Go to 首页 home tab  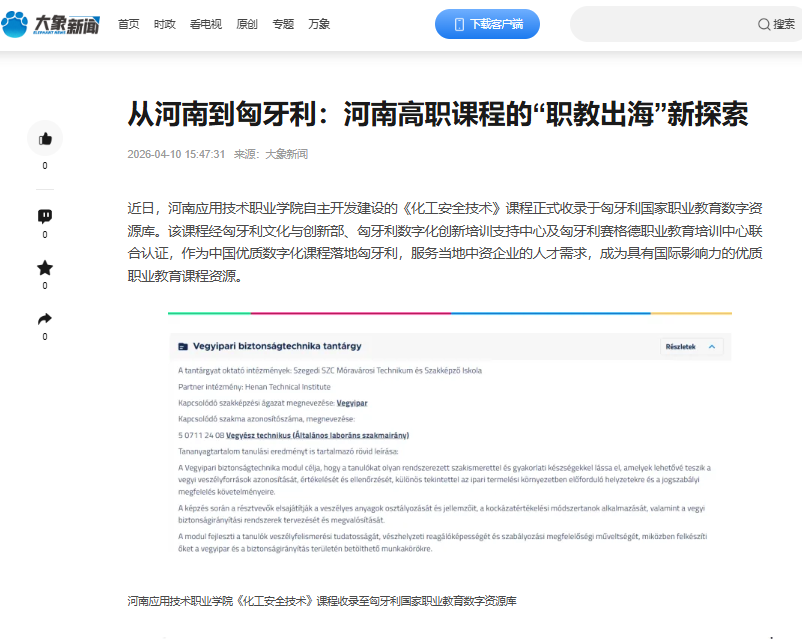pos(129,24)
